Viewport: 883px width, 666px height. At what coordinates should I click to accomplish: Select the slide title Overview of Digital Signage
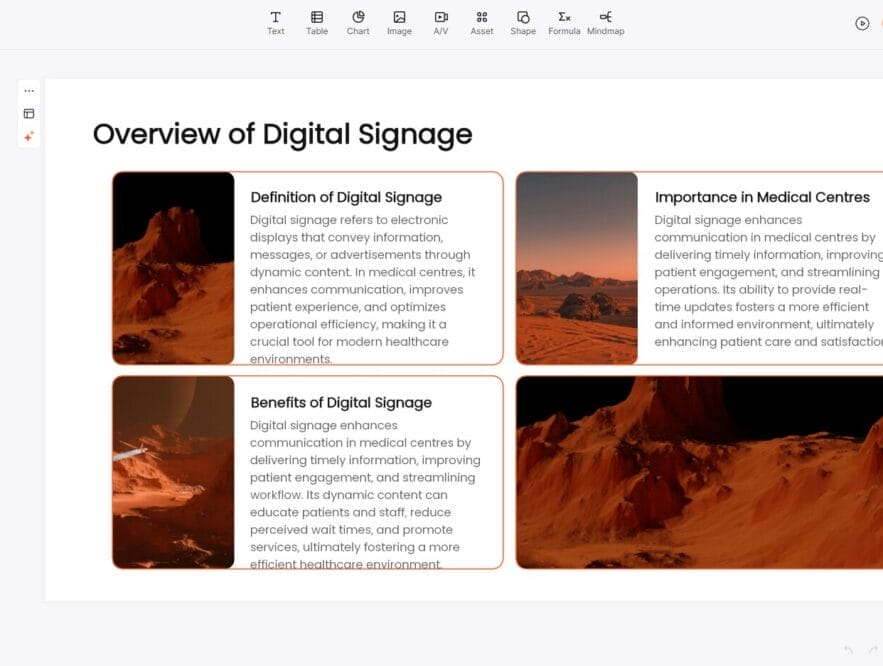coord(282,134)
